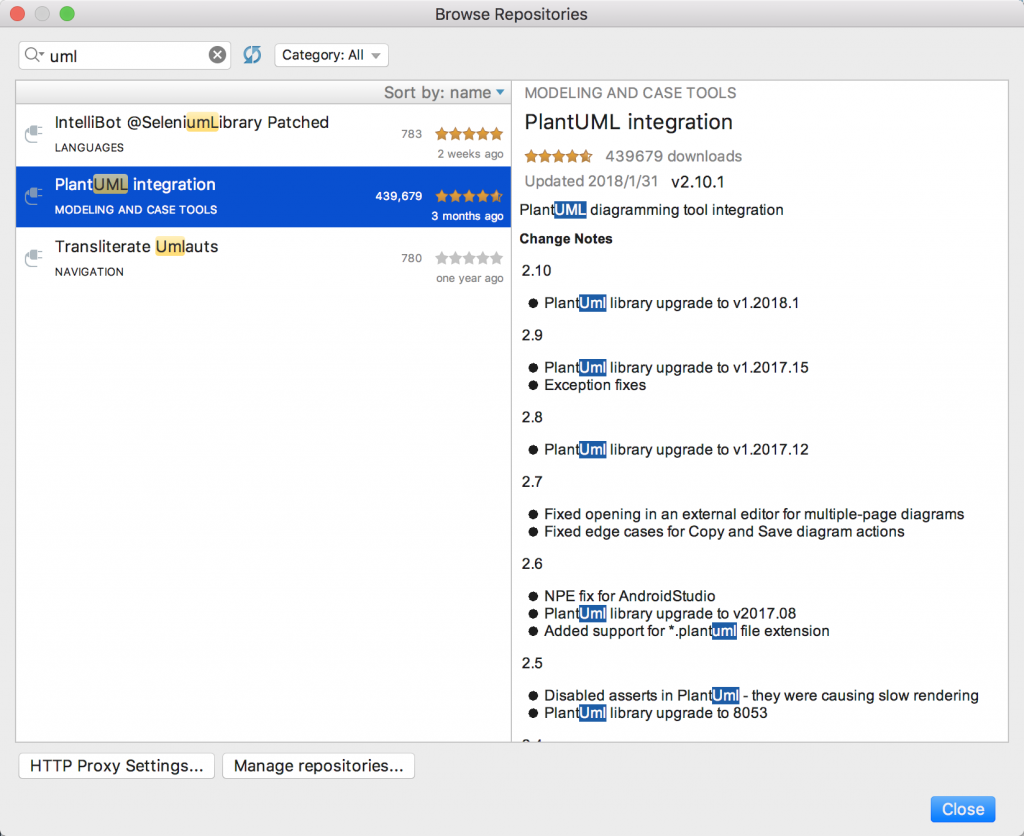Viewport: 1024px width, 836px height.
Task: Open HTTP Proxy Settings
Action: pos(117,765)
